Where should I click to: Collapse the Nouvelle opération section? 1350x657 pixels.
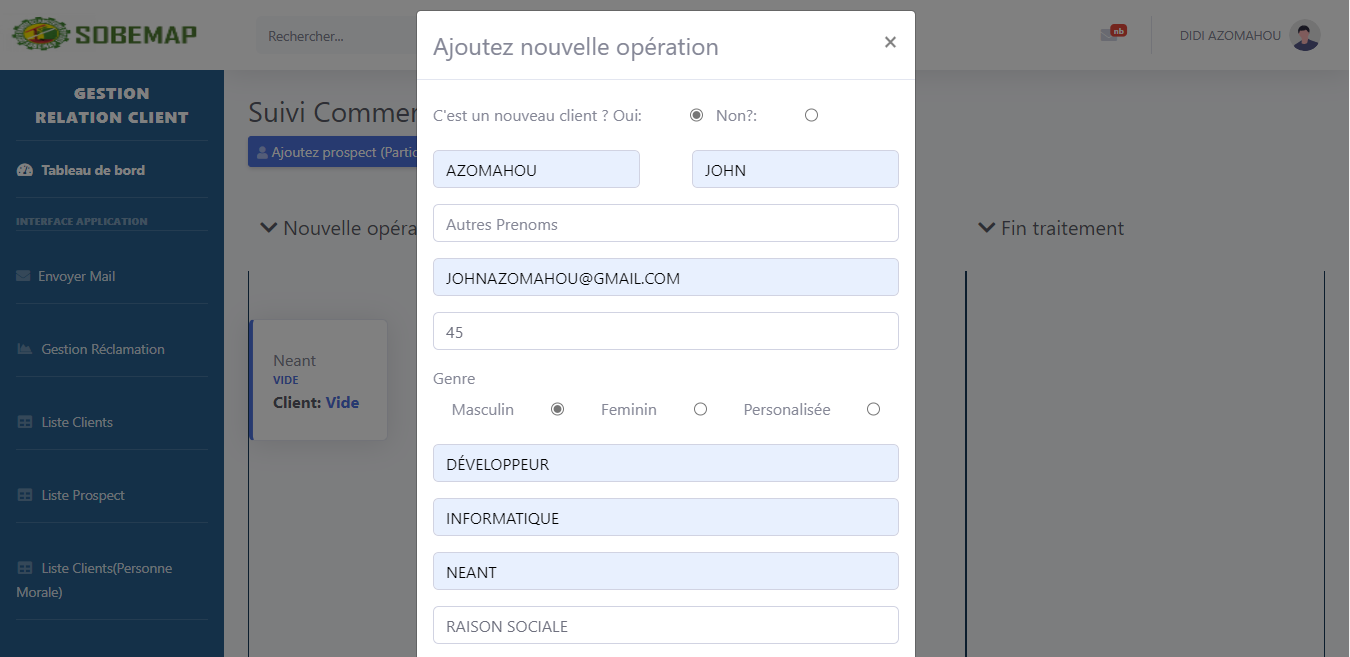point(268,228)
